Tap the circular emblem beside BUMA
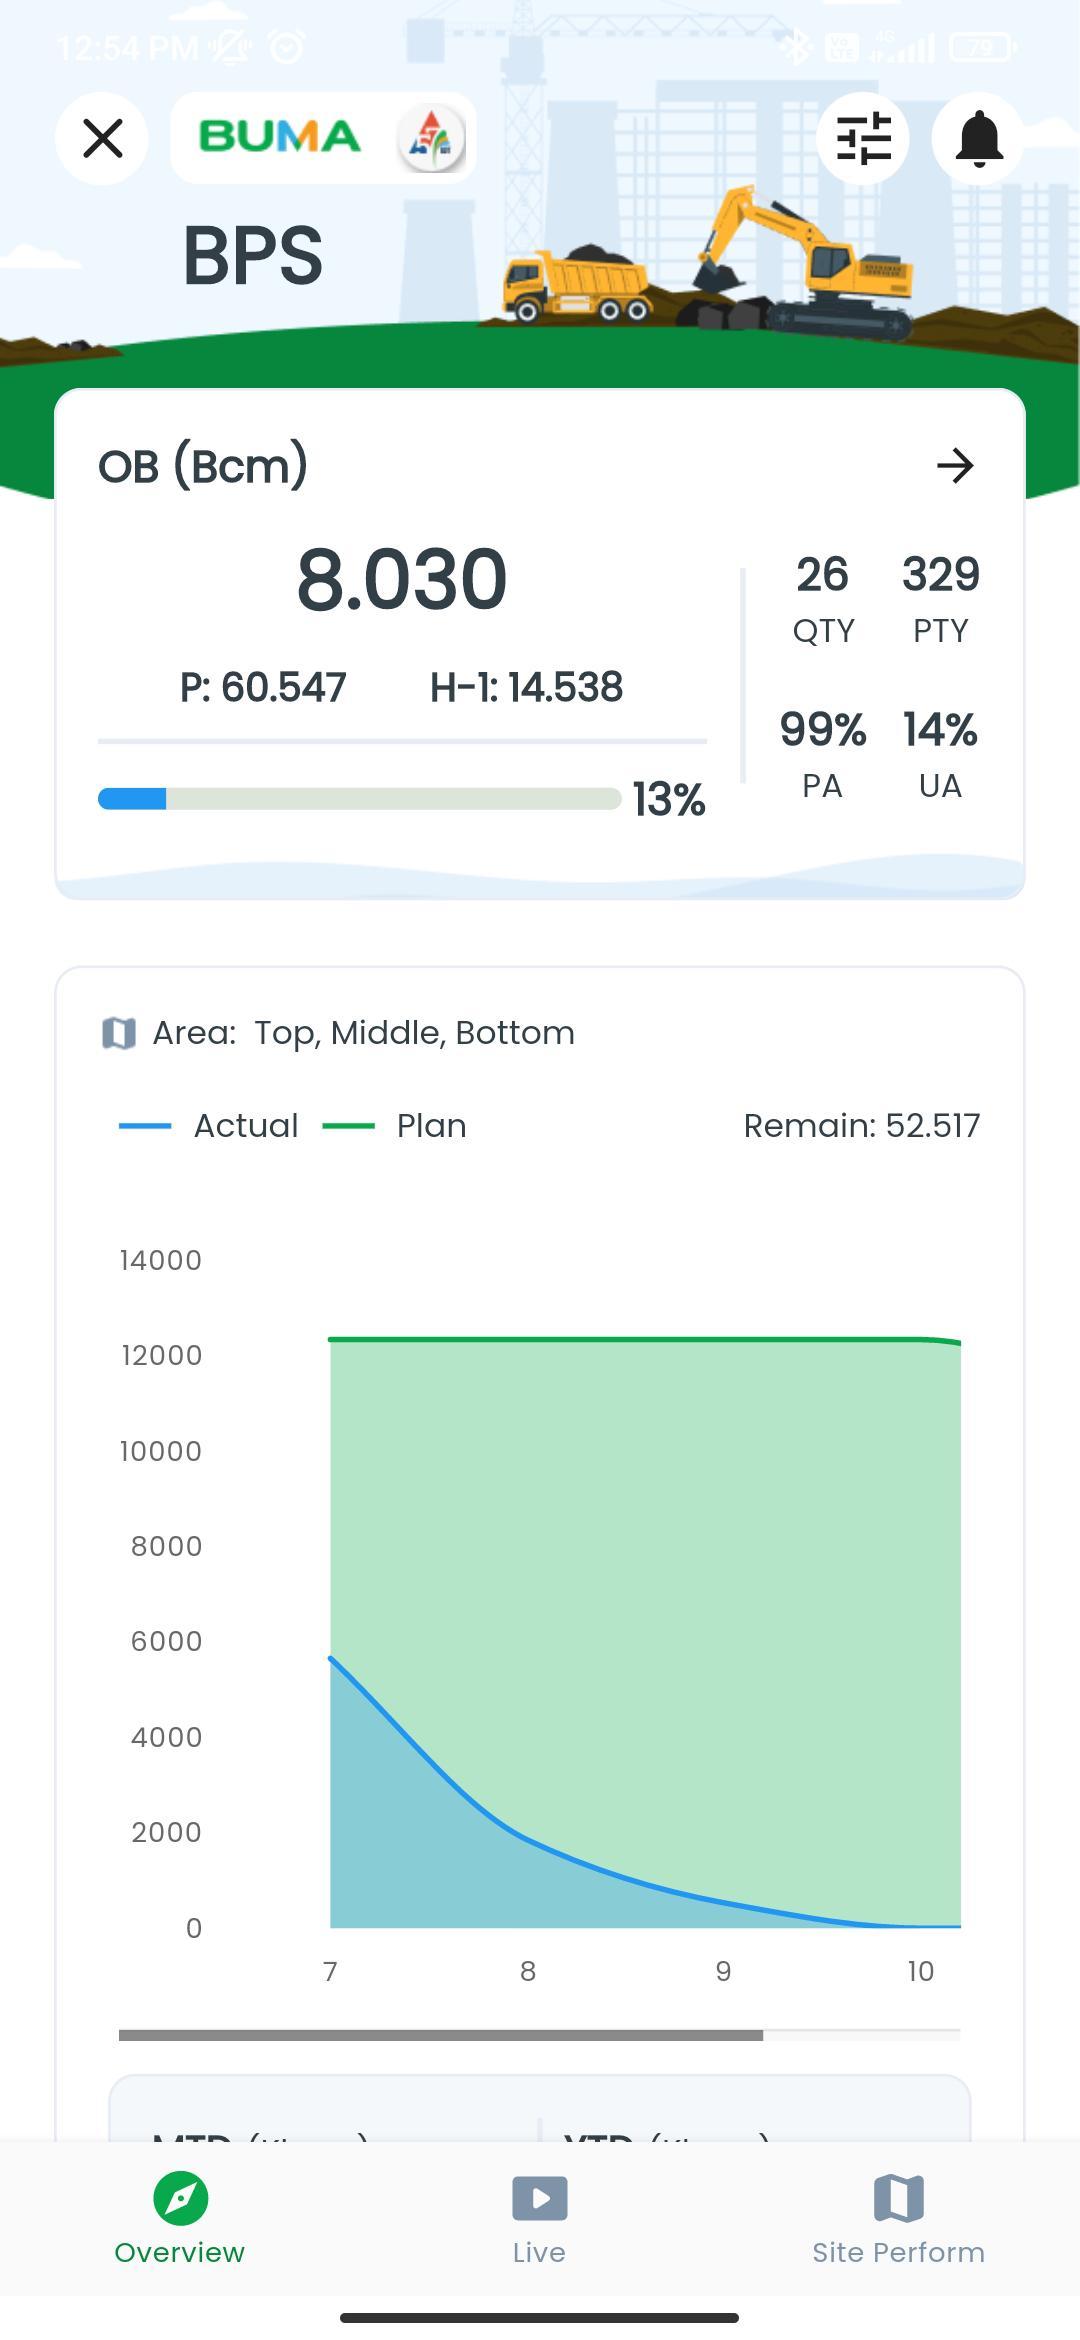Viewport: 1080px width, 2340px height. [431, 138]
